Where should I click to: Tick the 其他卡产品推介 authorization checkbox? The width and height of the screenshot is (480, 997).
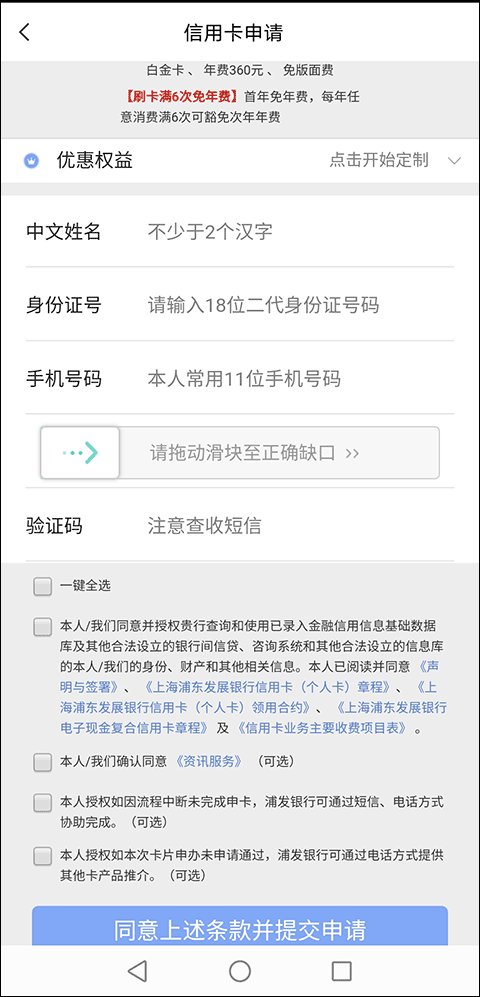[43, 856]
